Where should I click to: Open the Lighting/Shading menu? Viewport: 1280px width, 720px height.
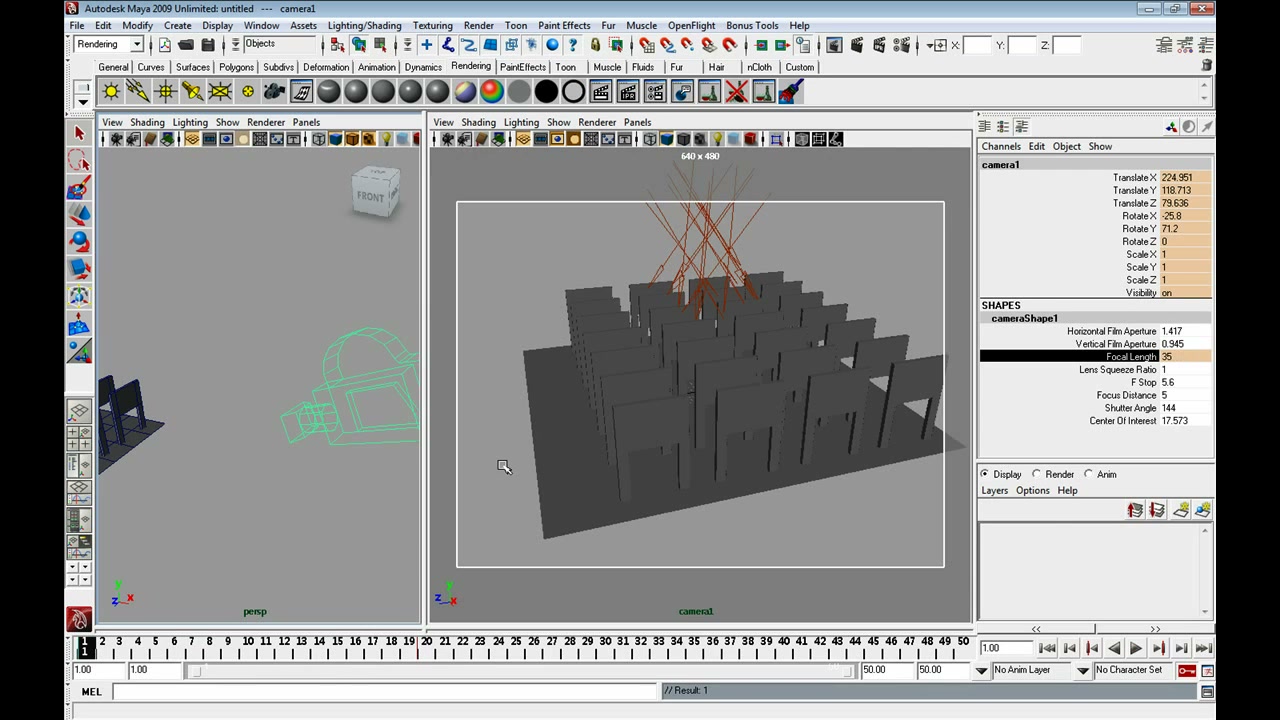click(x=364, y=25)
